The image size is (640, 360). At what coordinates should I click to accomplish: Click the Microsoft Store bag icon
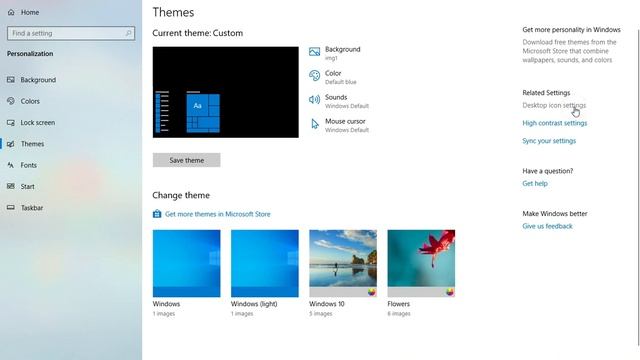point(157,214)
